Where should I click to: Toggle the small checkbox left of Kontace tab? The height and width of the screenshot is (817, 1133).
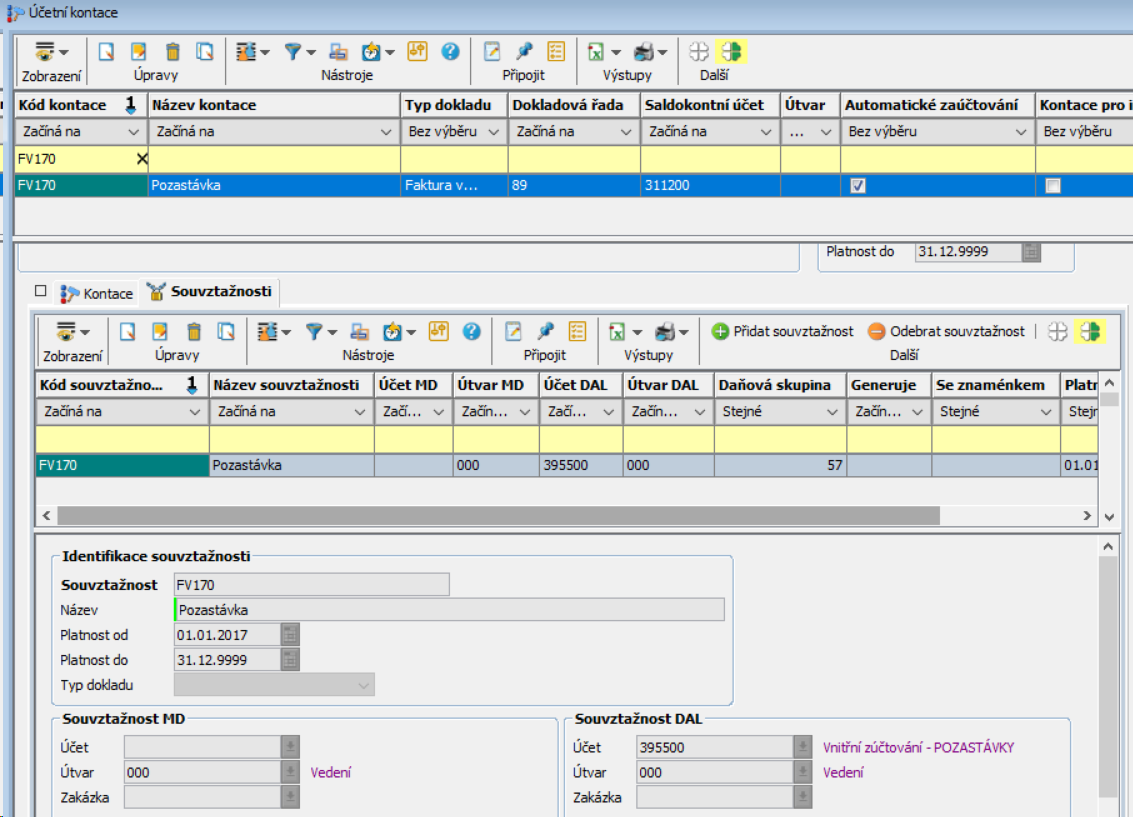(41, 292)
